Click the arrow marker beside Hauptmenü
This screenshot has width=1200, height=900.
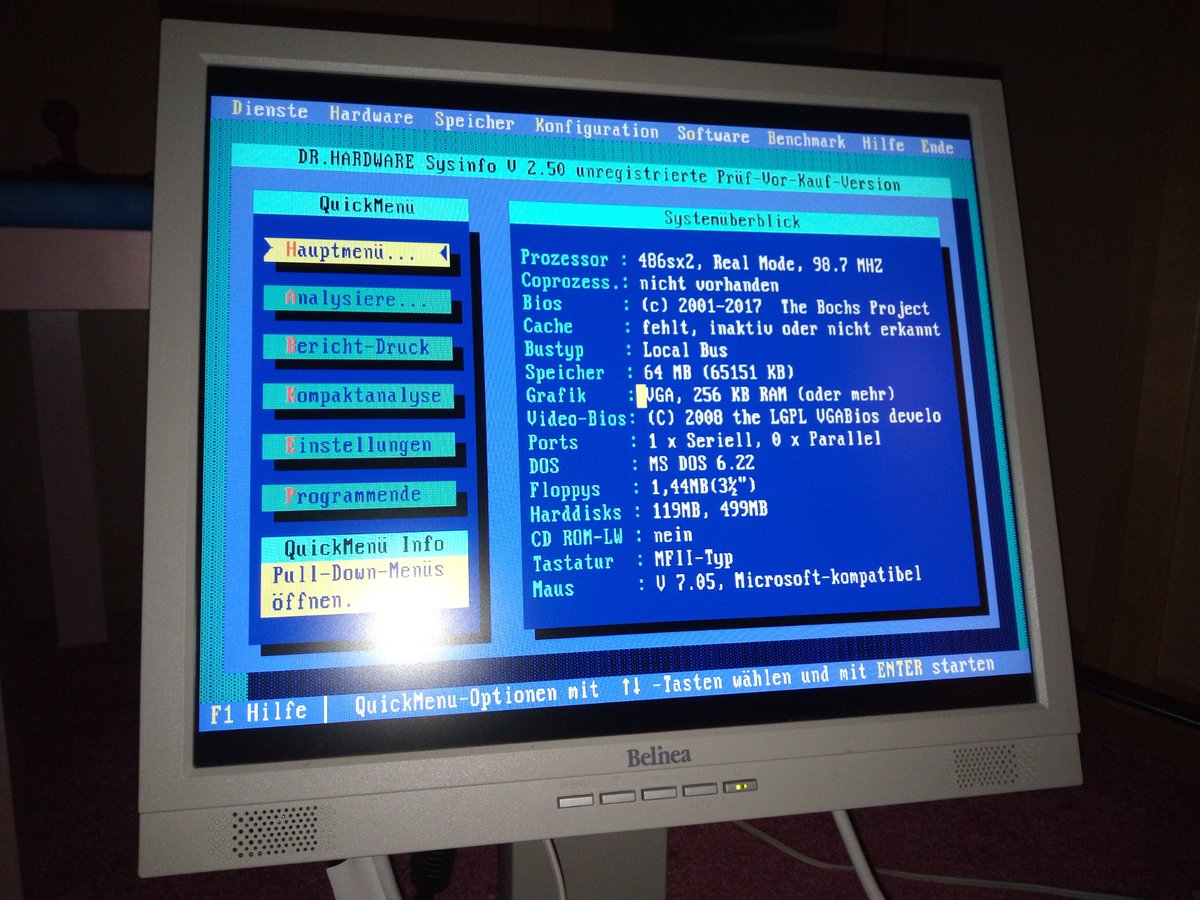tap(443, 252)
